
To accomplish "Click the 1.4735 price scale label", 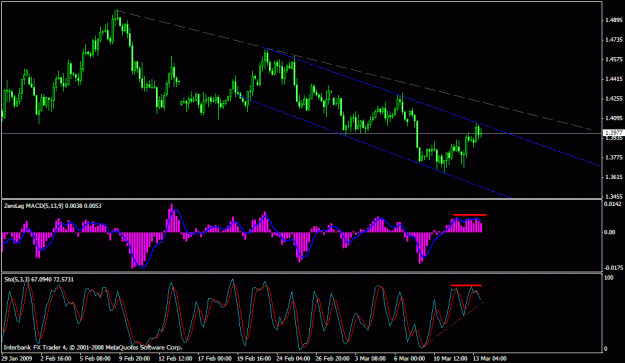I will (613, 40).
